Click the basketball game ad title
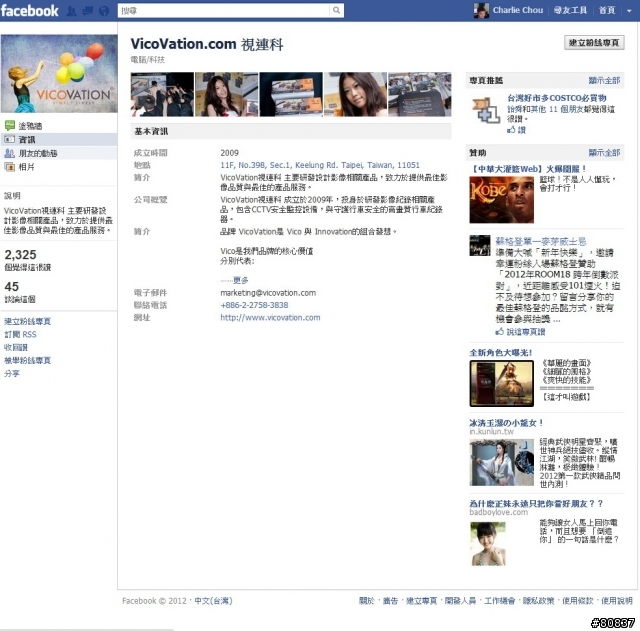The image size is (640, 631). pyautogui.click(x=529, y=169)
